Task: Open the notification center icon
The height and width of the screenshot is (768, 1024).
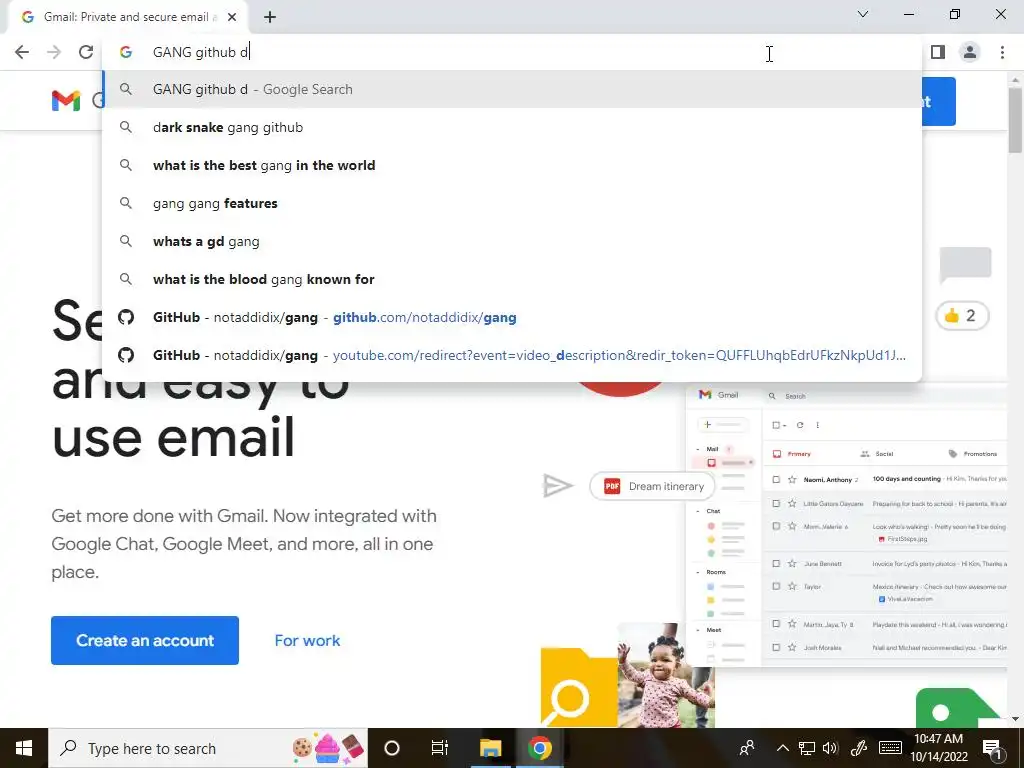Action: (991, 748)
